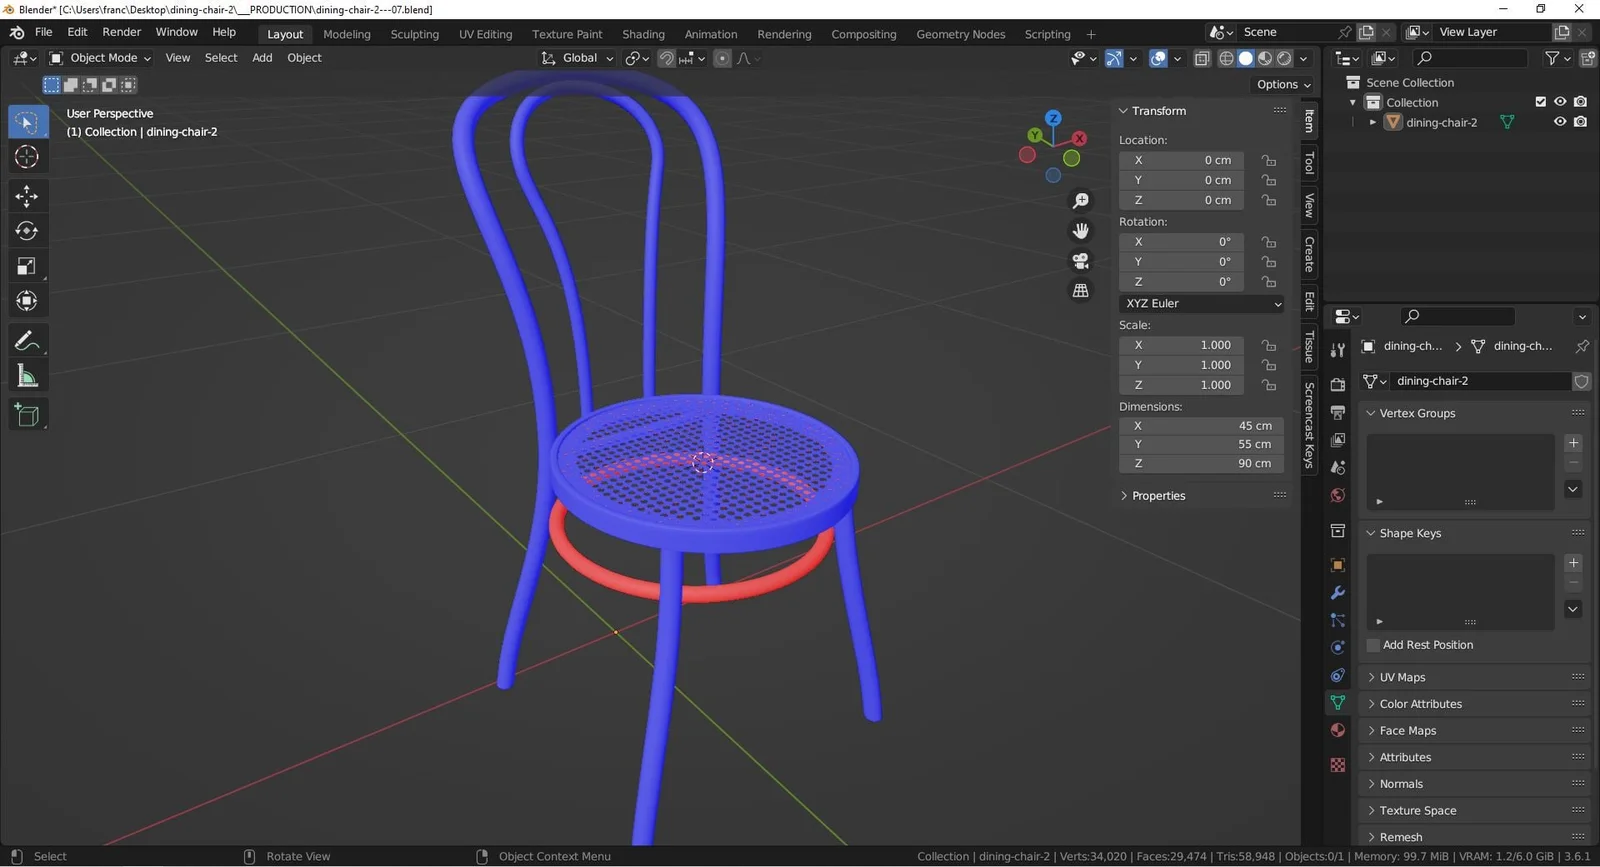Click the add vertex group plus button
The image size is (1600, 867).
pyautogui.click(x=1573, y=443)
